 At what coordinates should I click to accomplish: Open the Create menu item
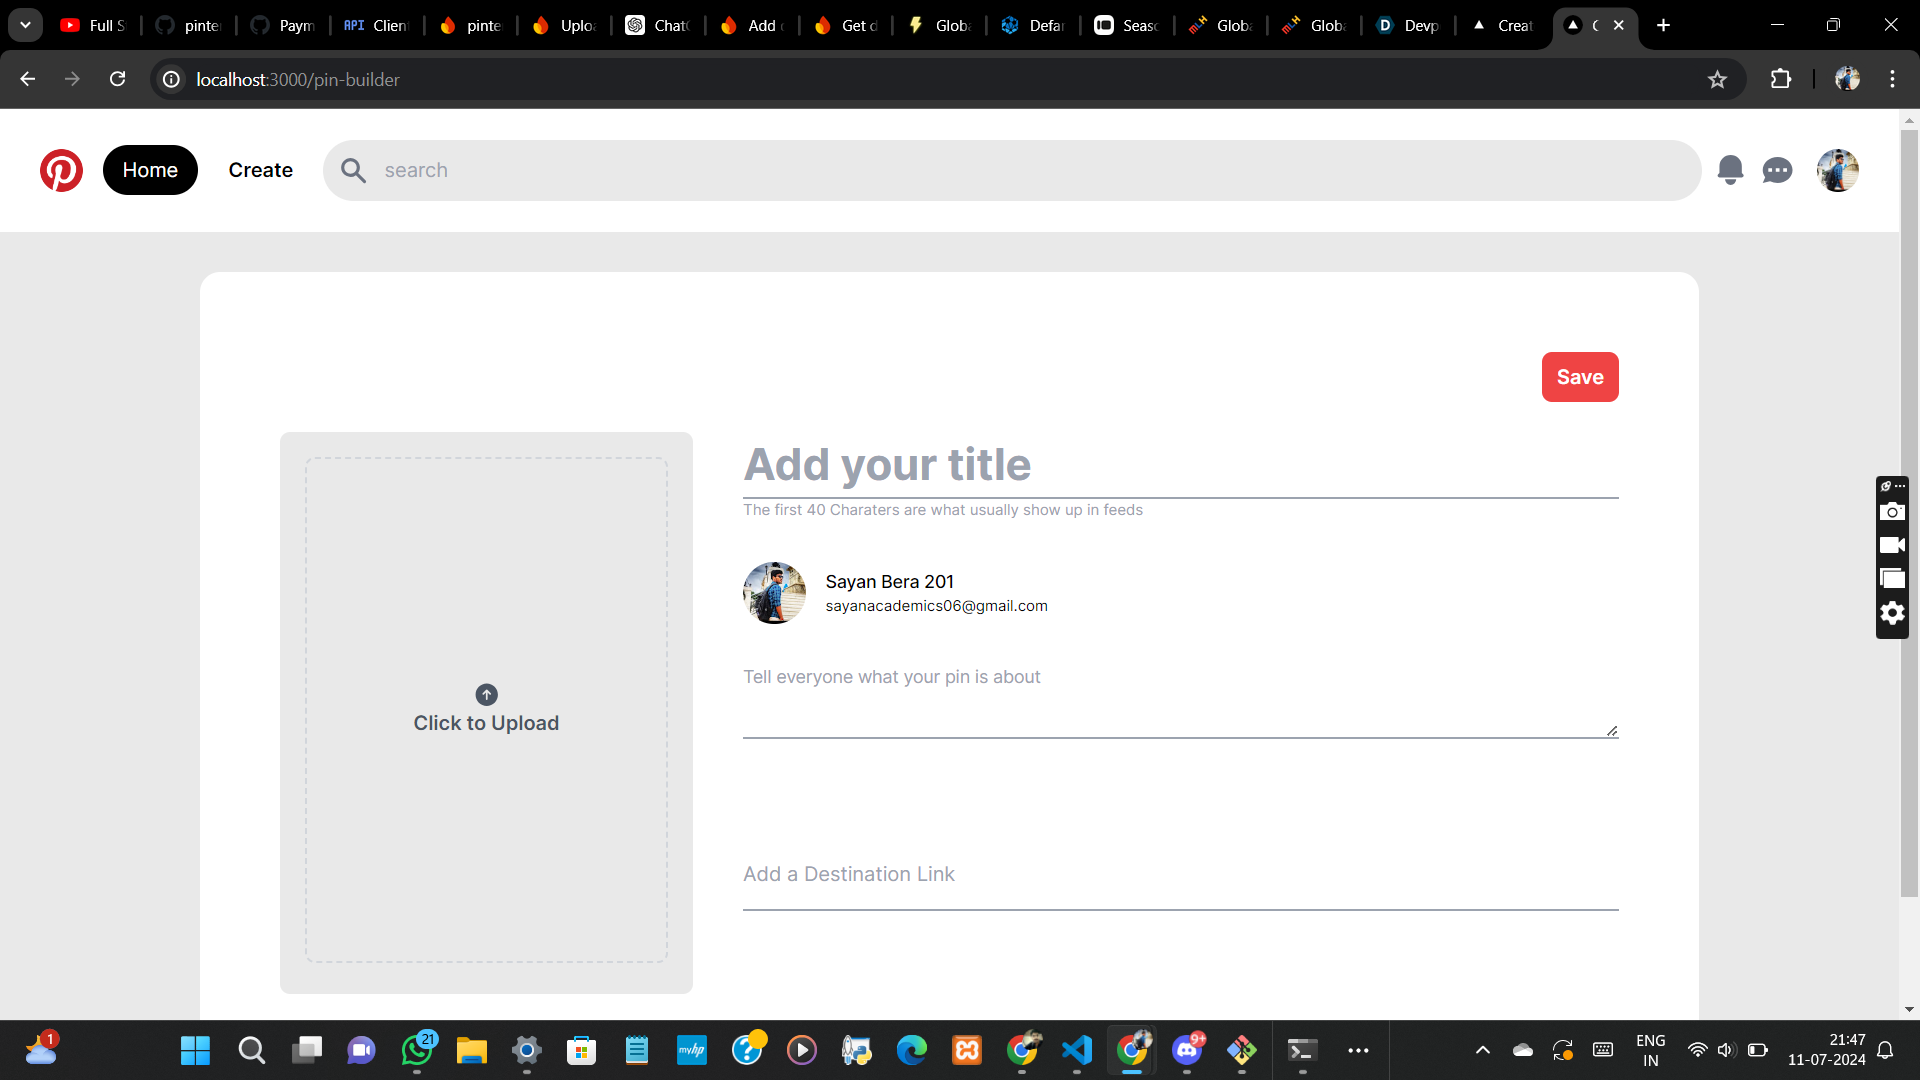click(x=260, y=170)
